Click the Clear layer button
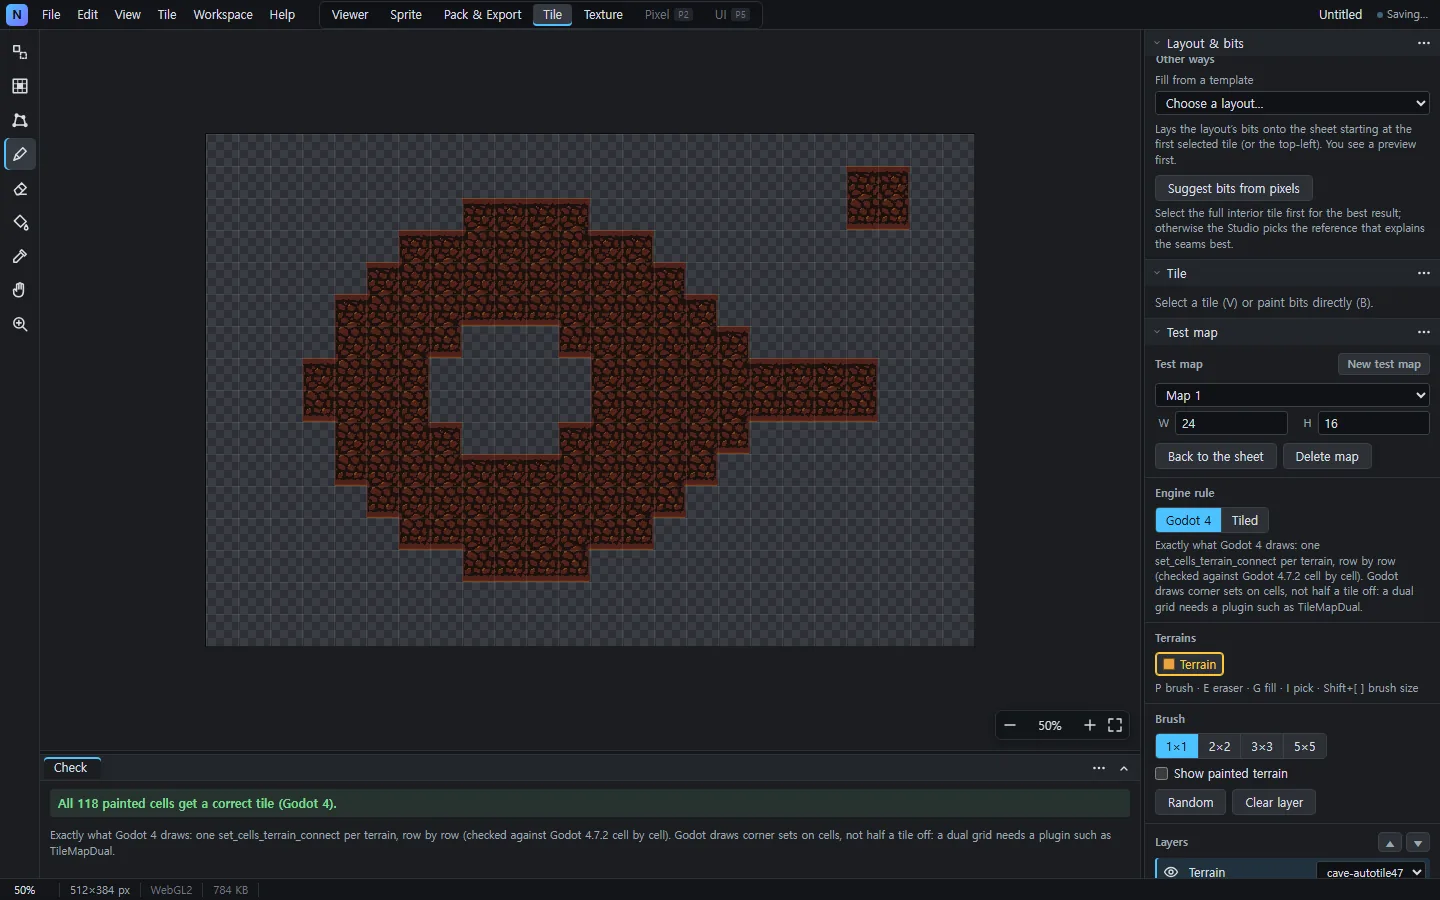This screenshot has height=900, width=1440. 1274,802
